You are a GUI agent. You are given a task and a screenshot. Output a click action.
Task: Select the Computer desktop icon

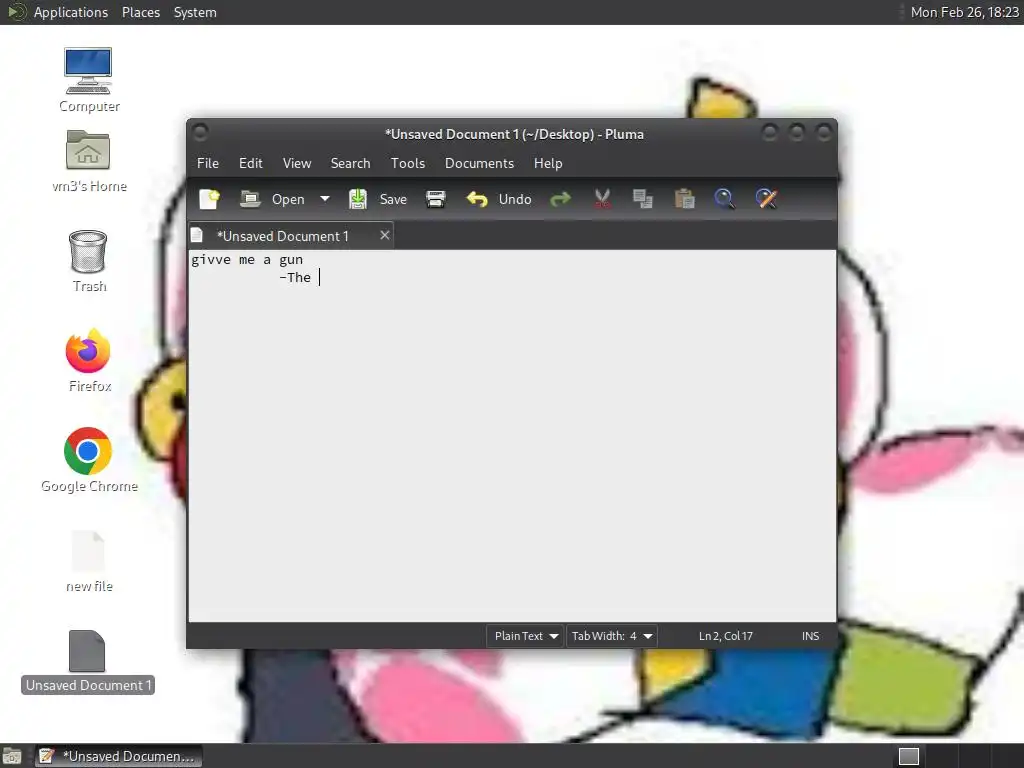[89, 80]
